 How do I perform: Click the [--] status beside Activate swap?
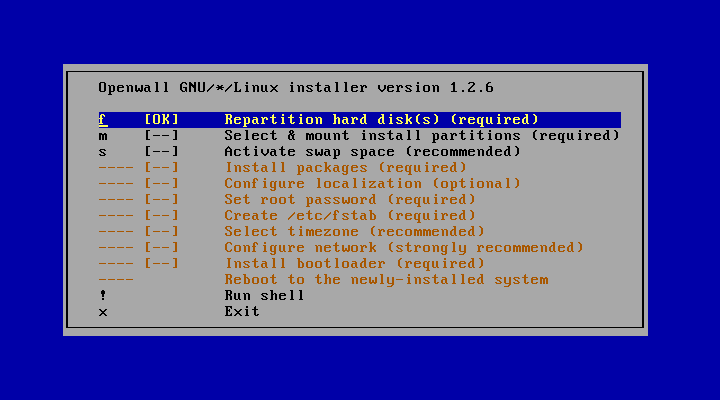tap(161, 152)
